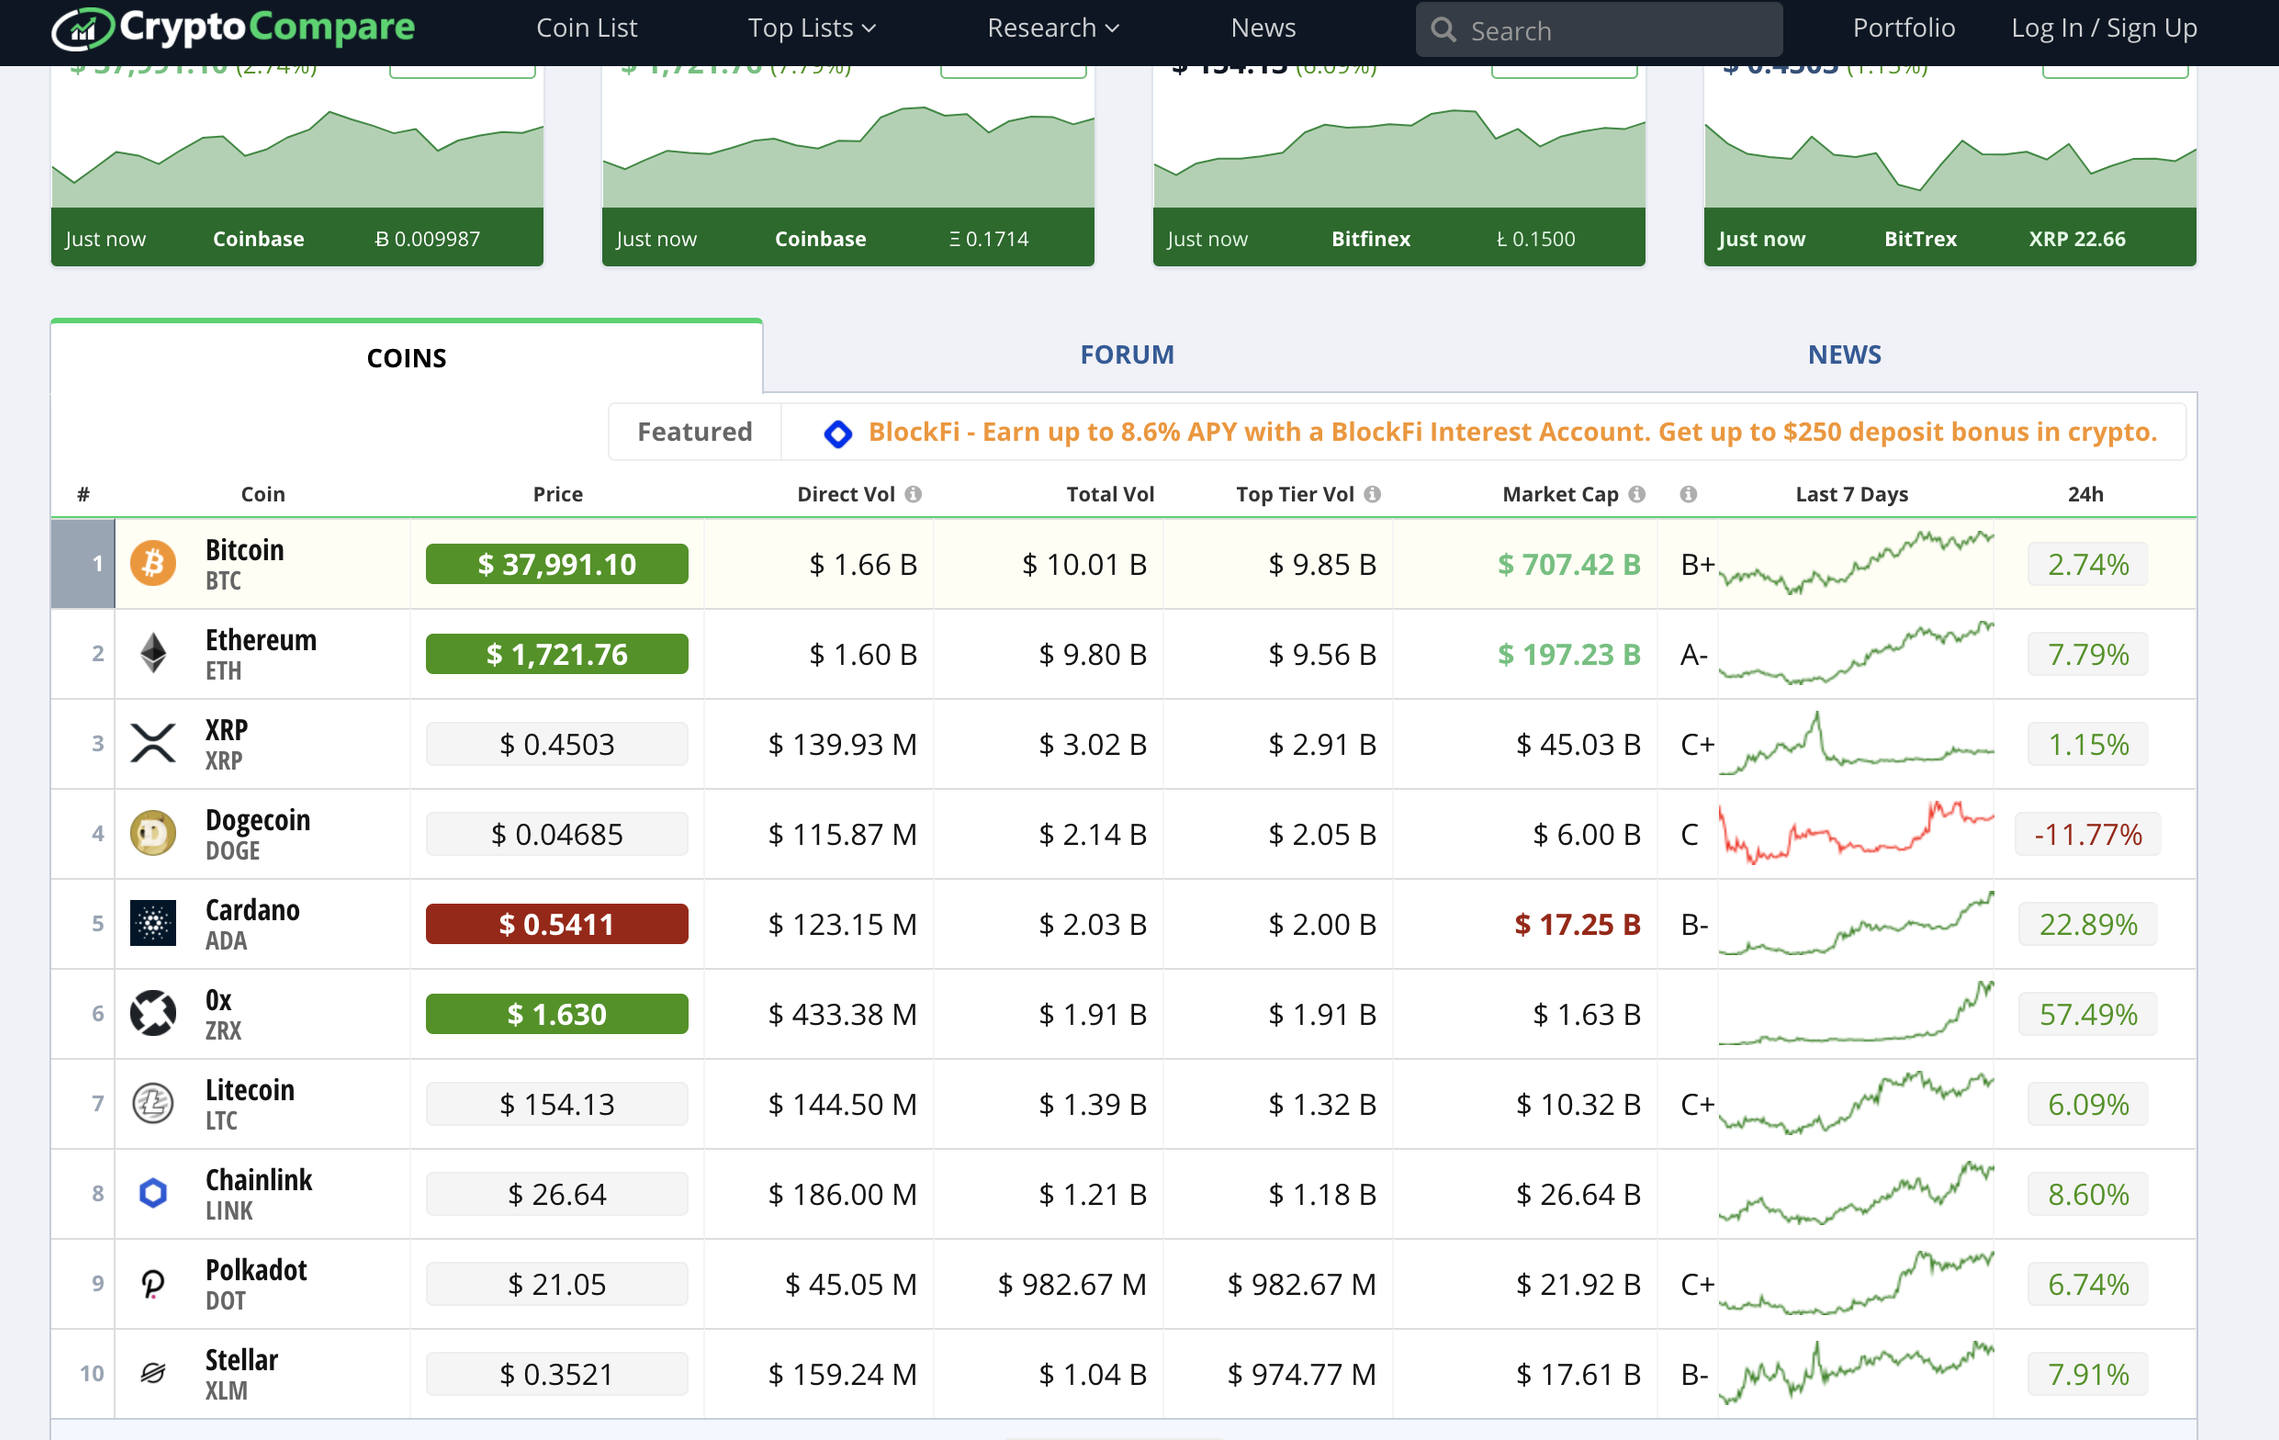Click the Dogecoin DOGE logo
2279x1440 pixels.
(153, 833)
